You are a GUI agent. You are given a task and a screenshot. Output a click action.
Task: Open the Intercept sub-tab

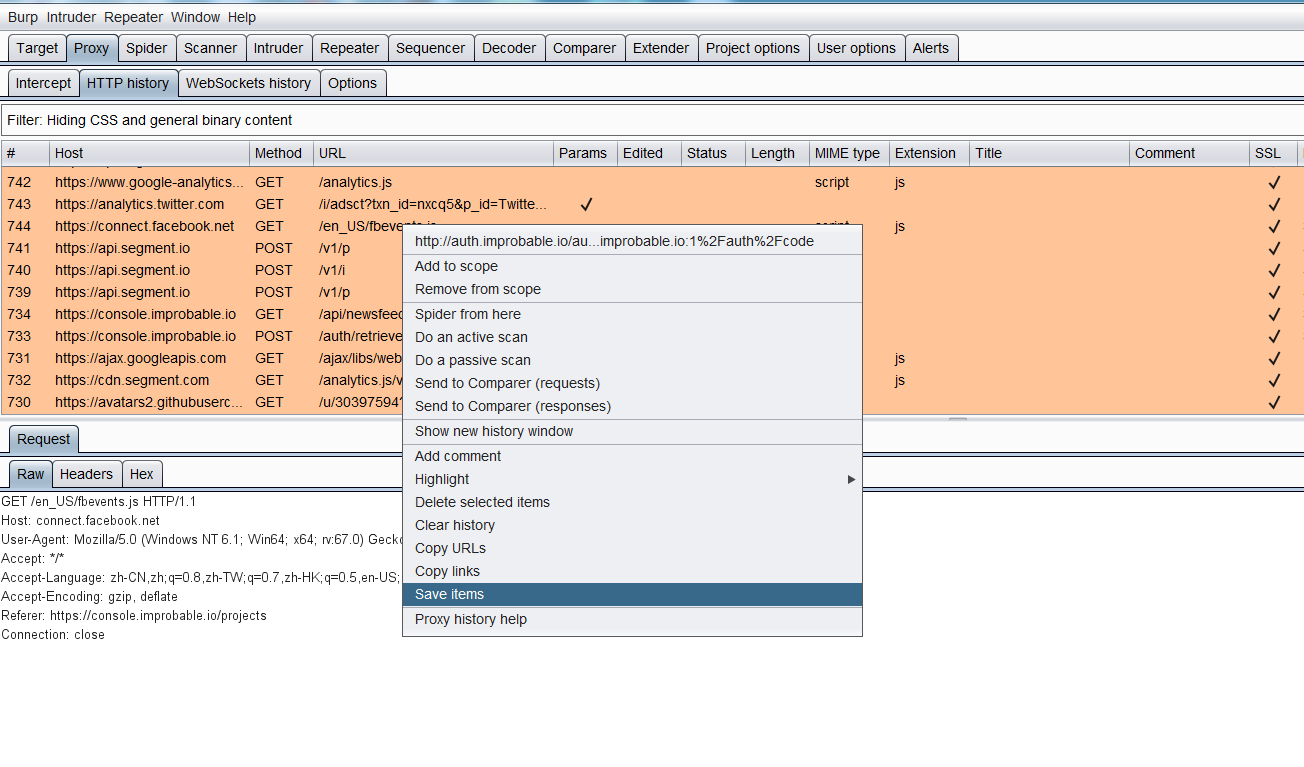click(x=43, y=83)
